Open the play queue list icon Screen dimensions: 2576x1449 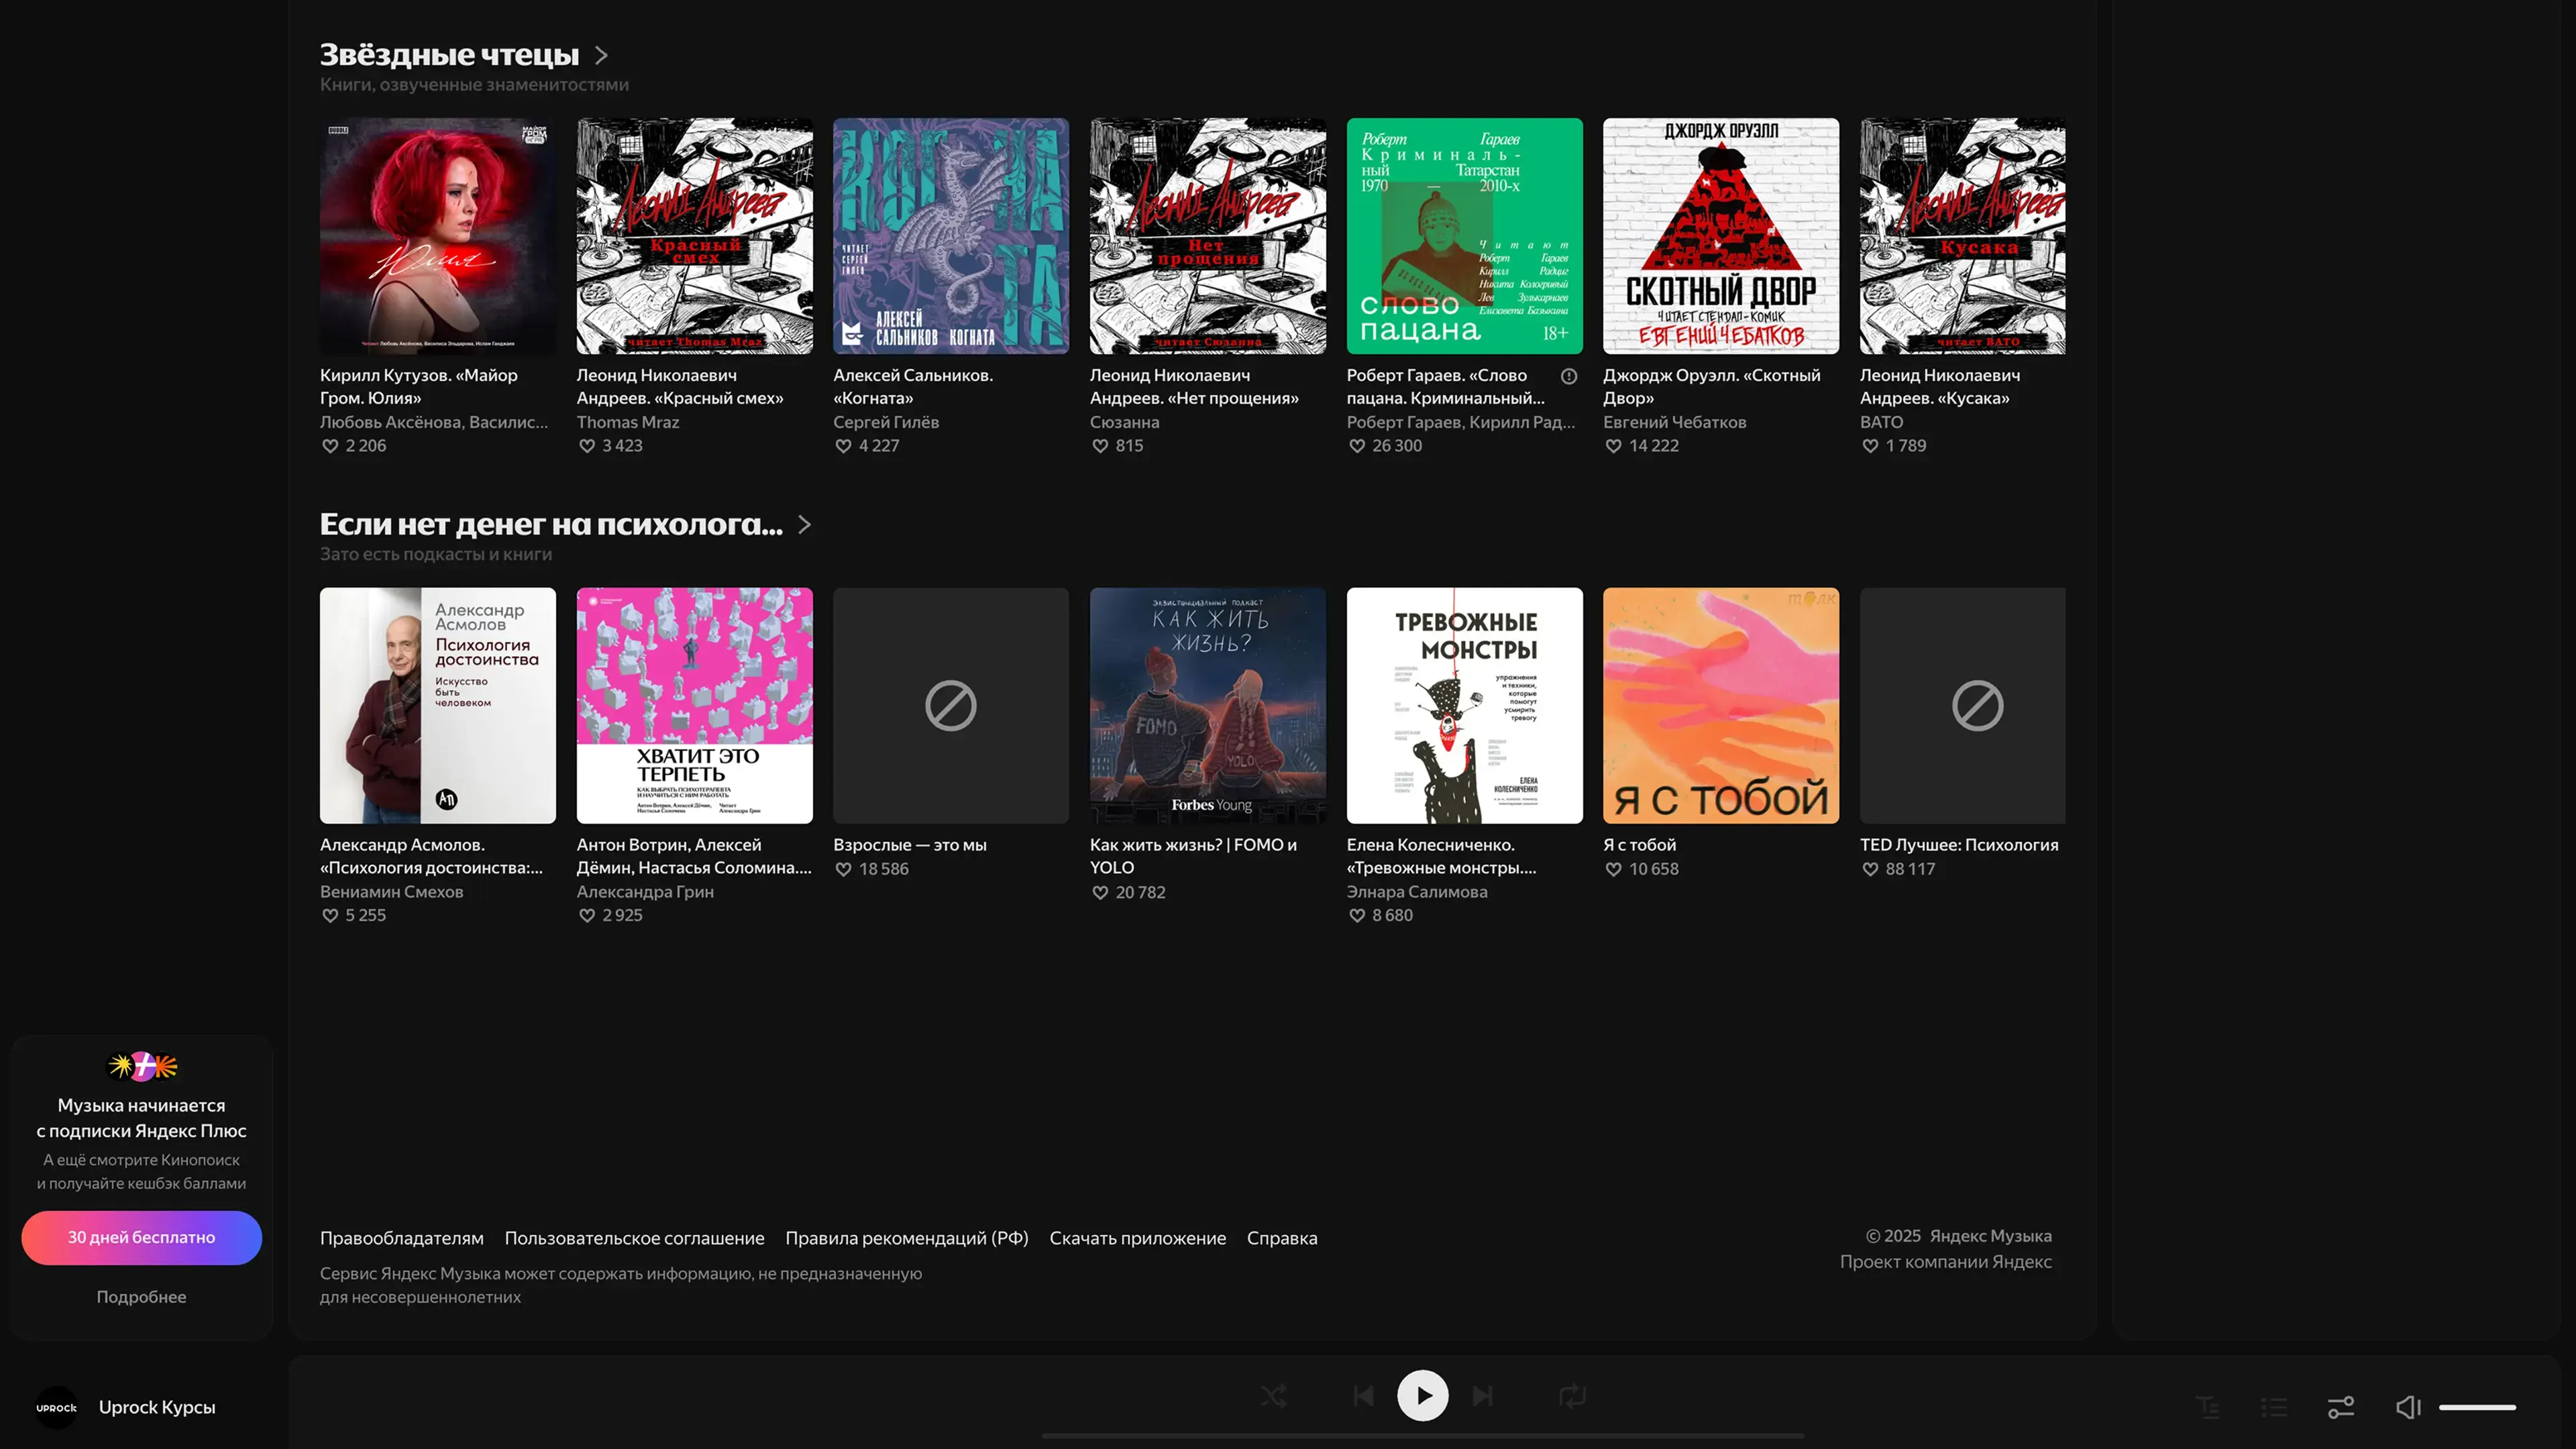coord(2274,1407)
